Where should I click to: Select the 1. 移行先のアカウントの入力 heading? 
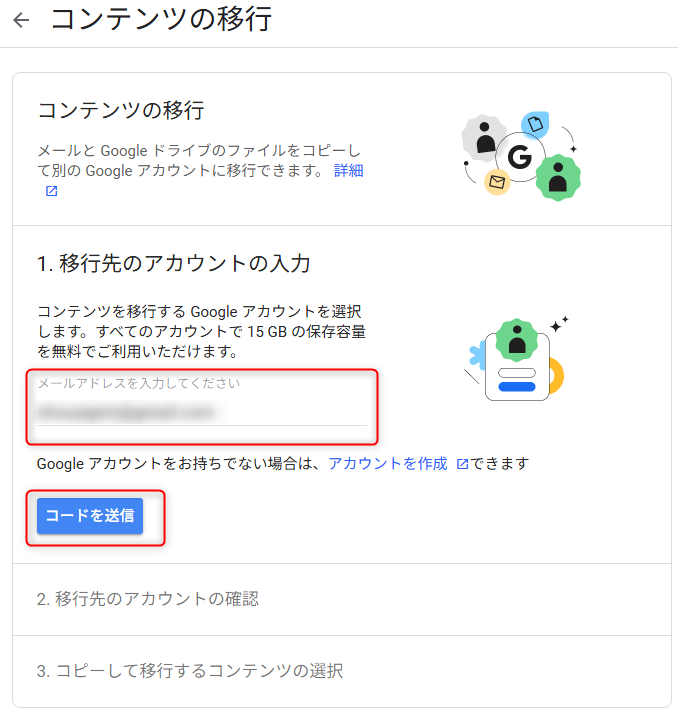click(x=173, y=263)
